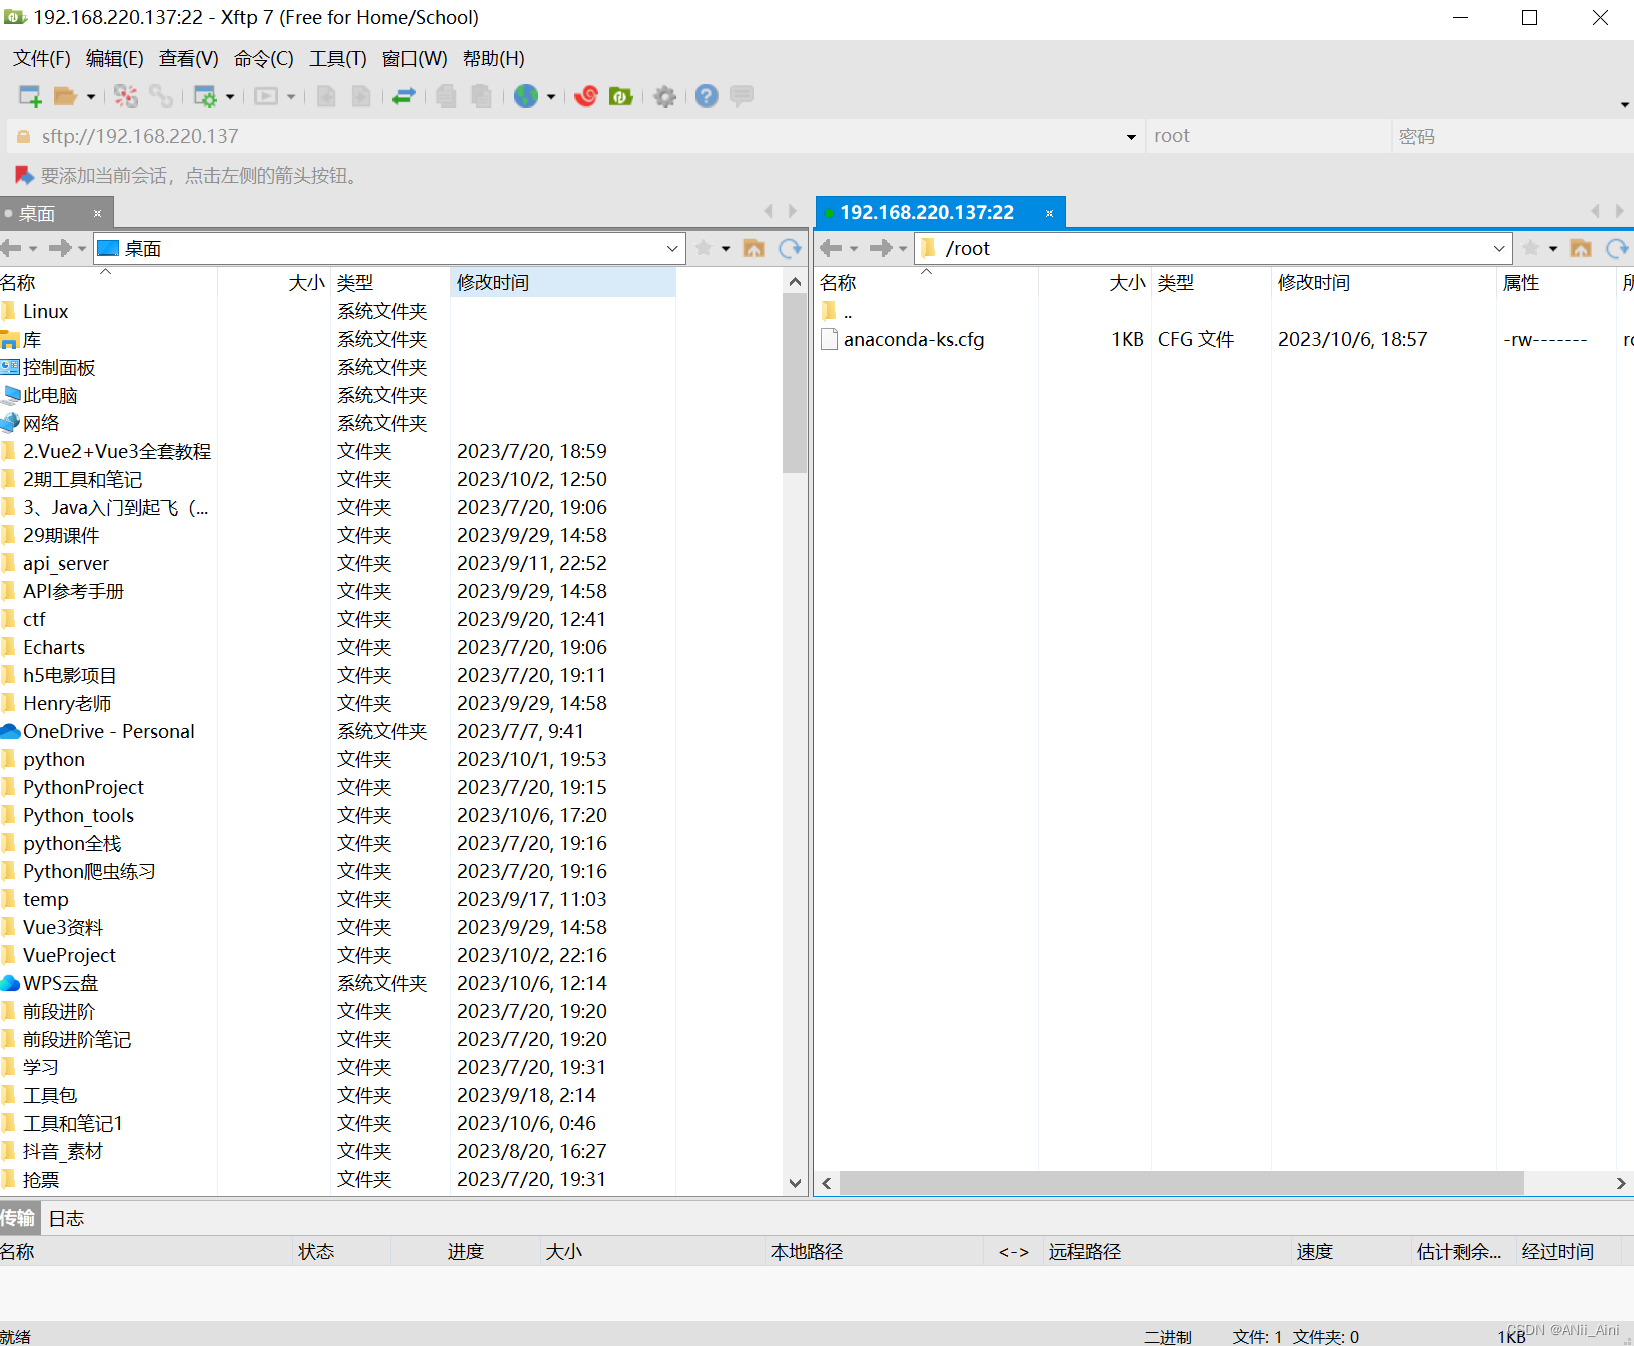Open the 文件(F) menu

pos(42,59)
